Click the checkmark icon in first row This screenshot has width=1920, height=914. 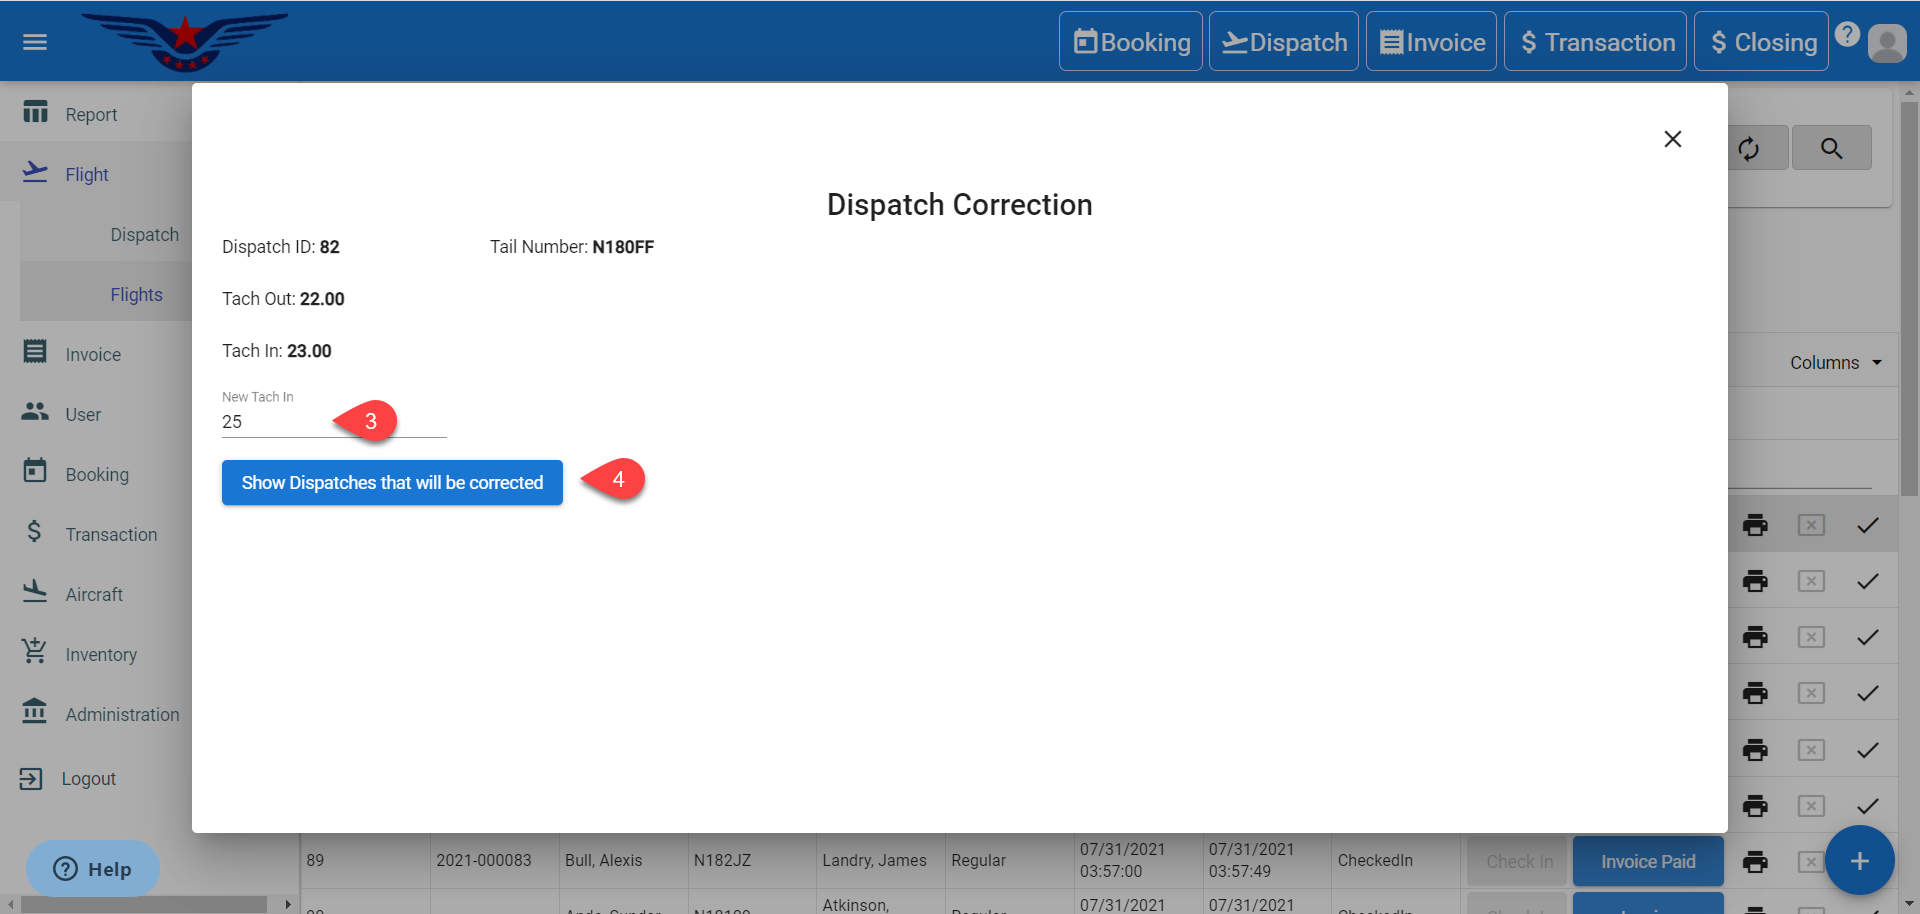[1867, 526]
